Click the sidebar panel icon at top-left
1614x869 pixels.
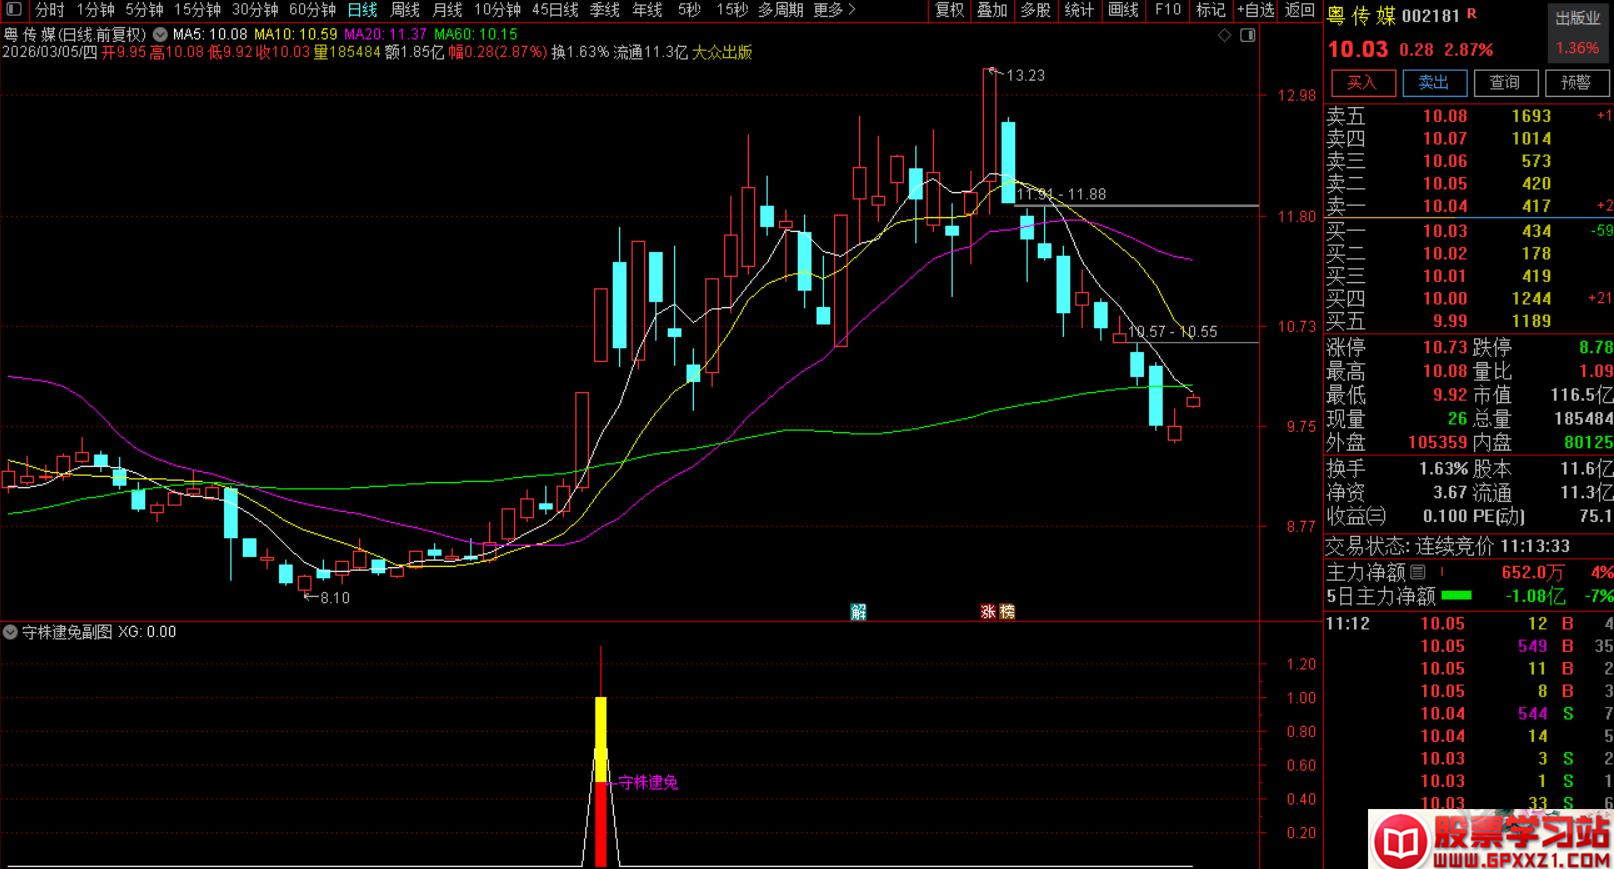pyautogui.click(x=13, y=10)
